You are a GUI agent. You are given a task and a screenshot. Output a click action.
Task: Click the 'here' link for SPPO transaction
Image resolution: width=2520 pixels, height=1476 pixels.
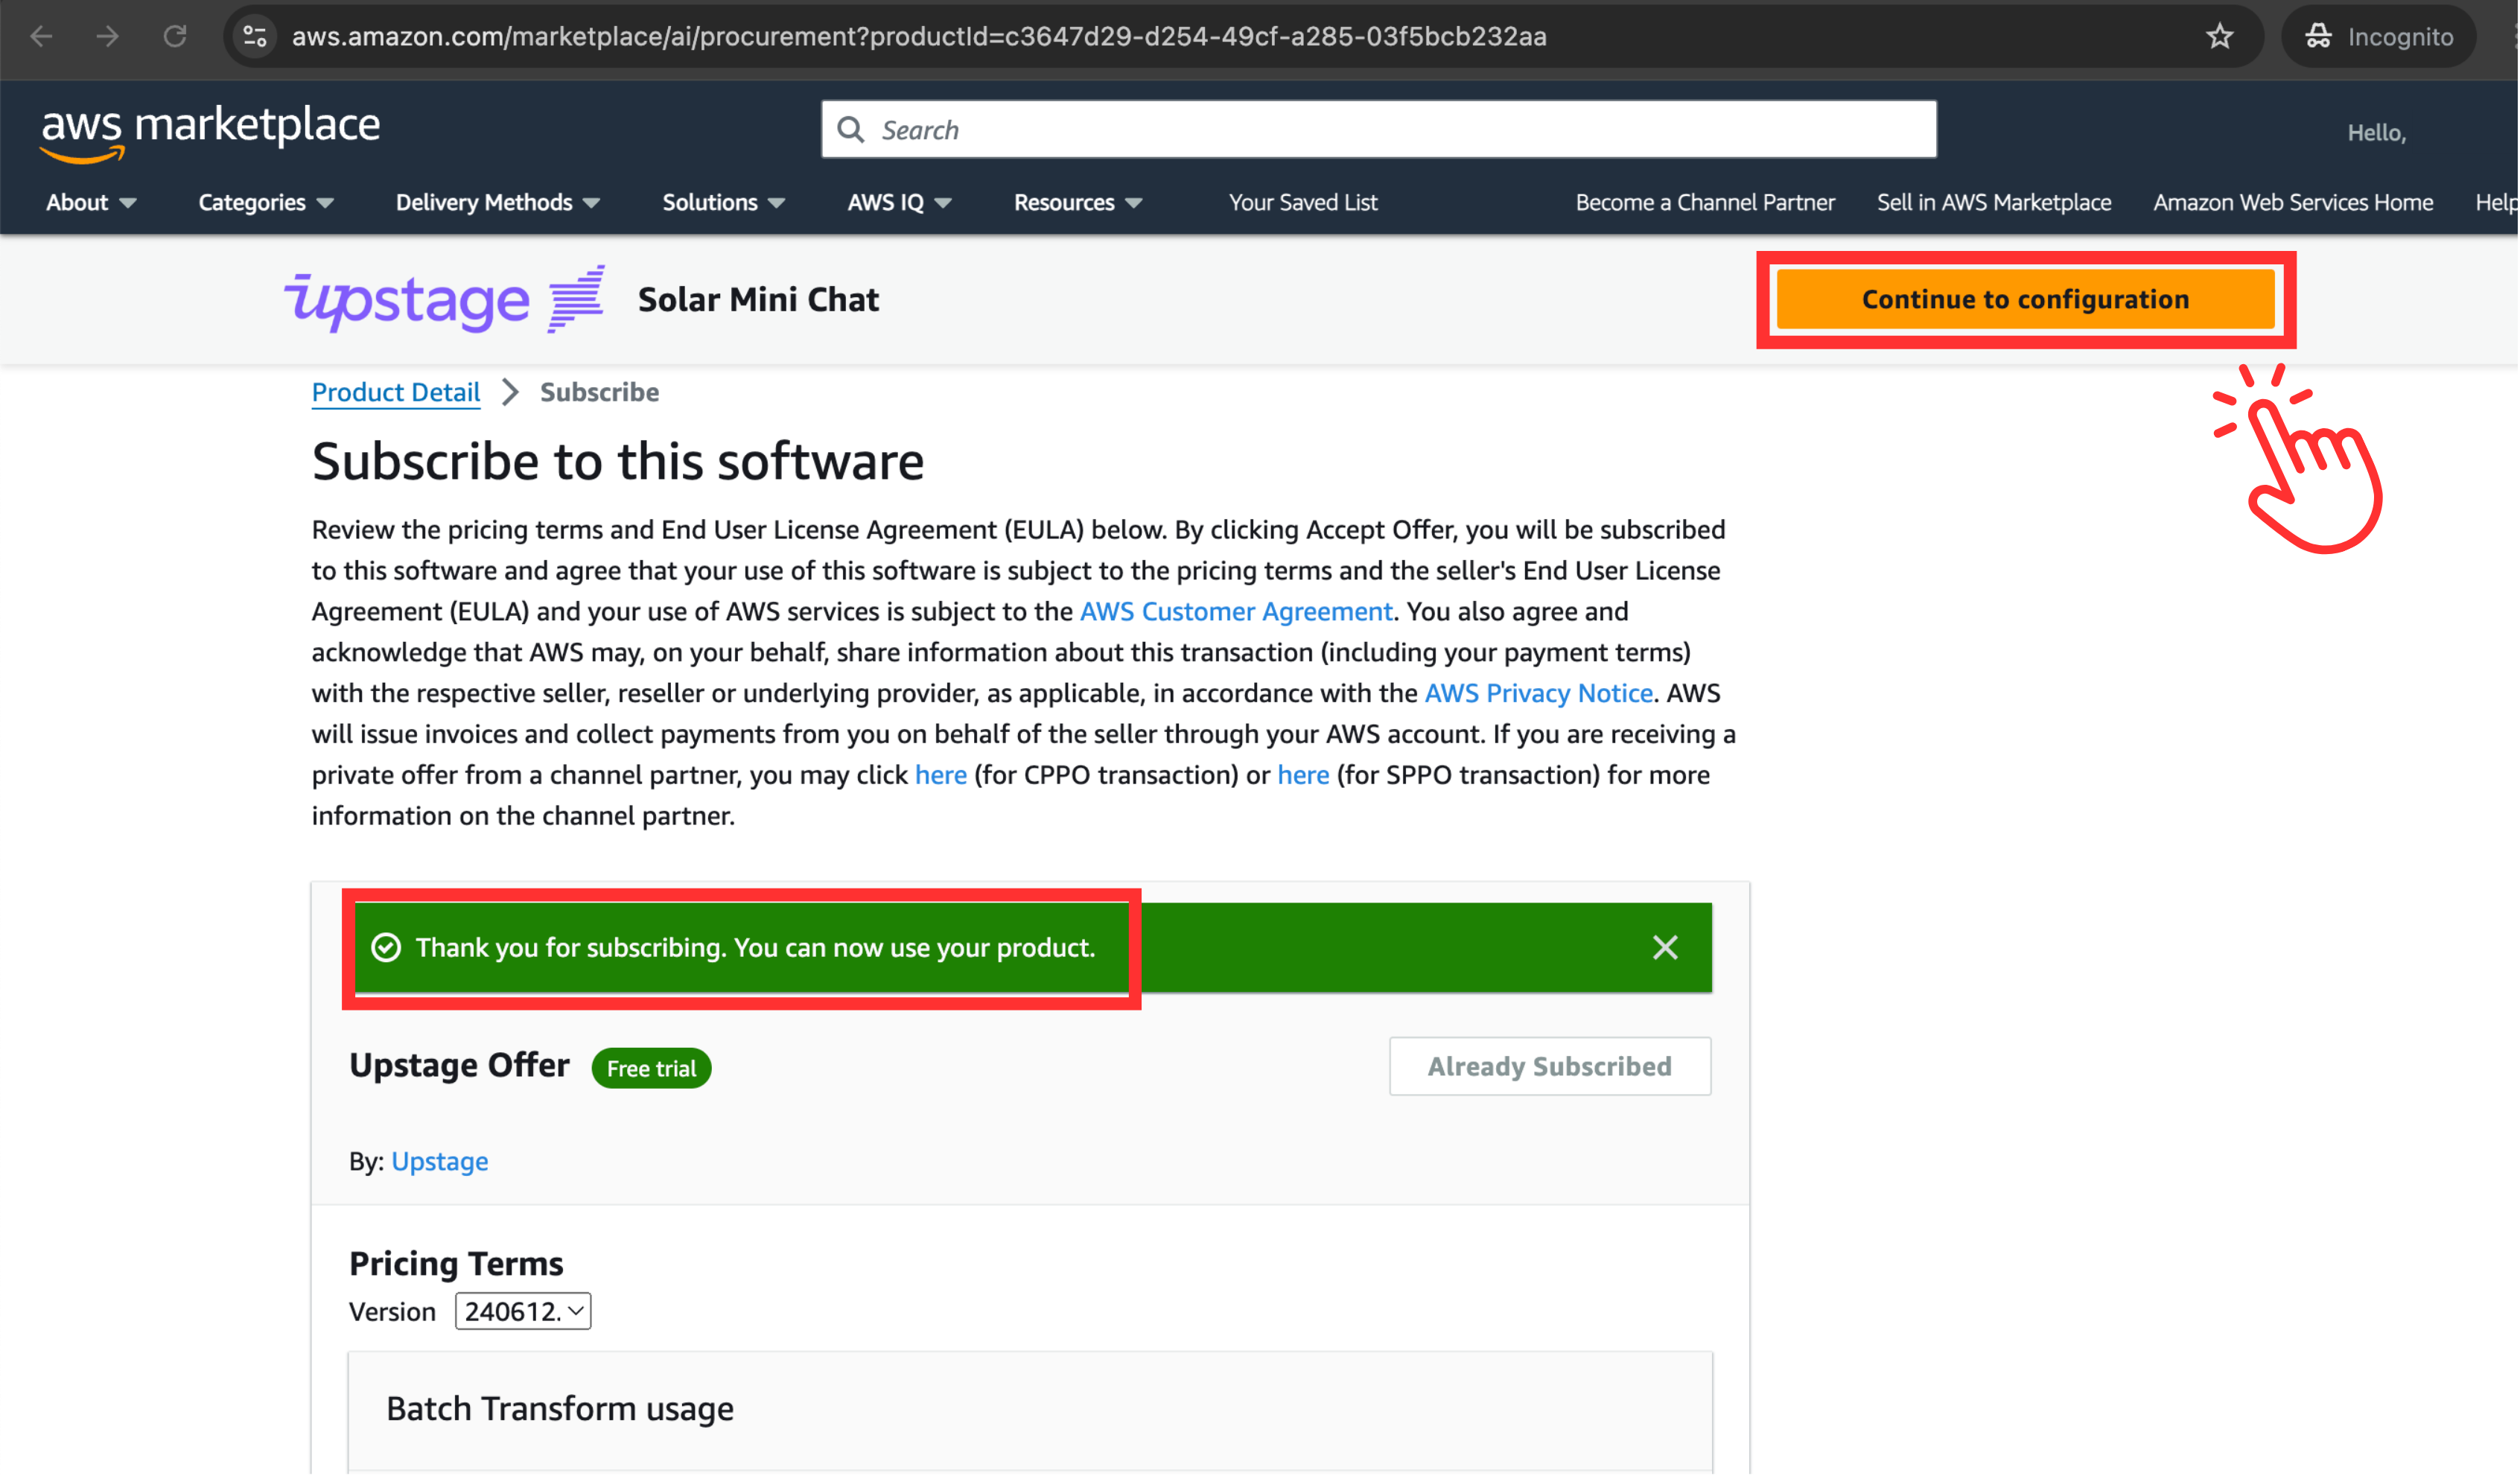1304,776
